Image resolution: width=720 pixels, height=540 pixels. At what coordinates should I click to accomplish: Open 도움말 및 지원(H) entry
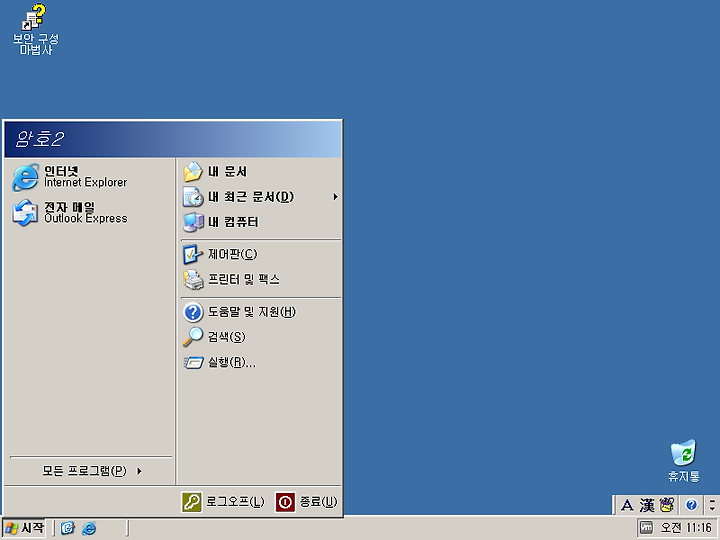[x=261, y=312]
